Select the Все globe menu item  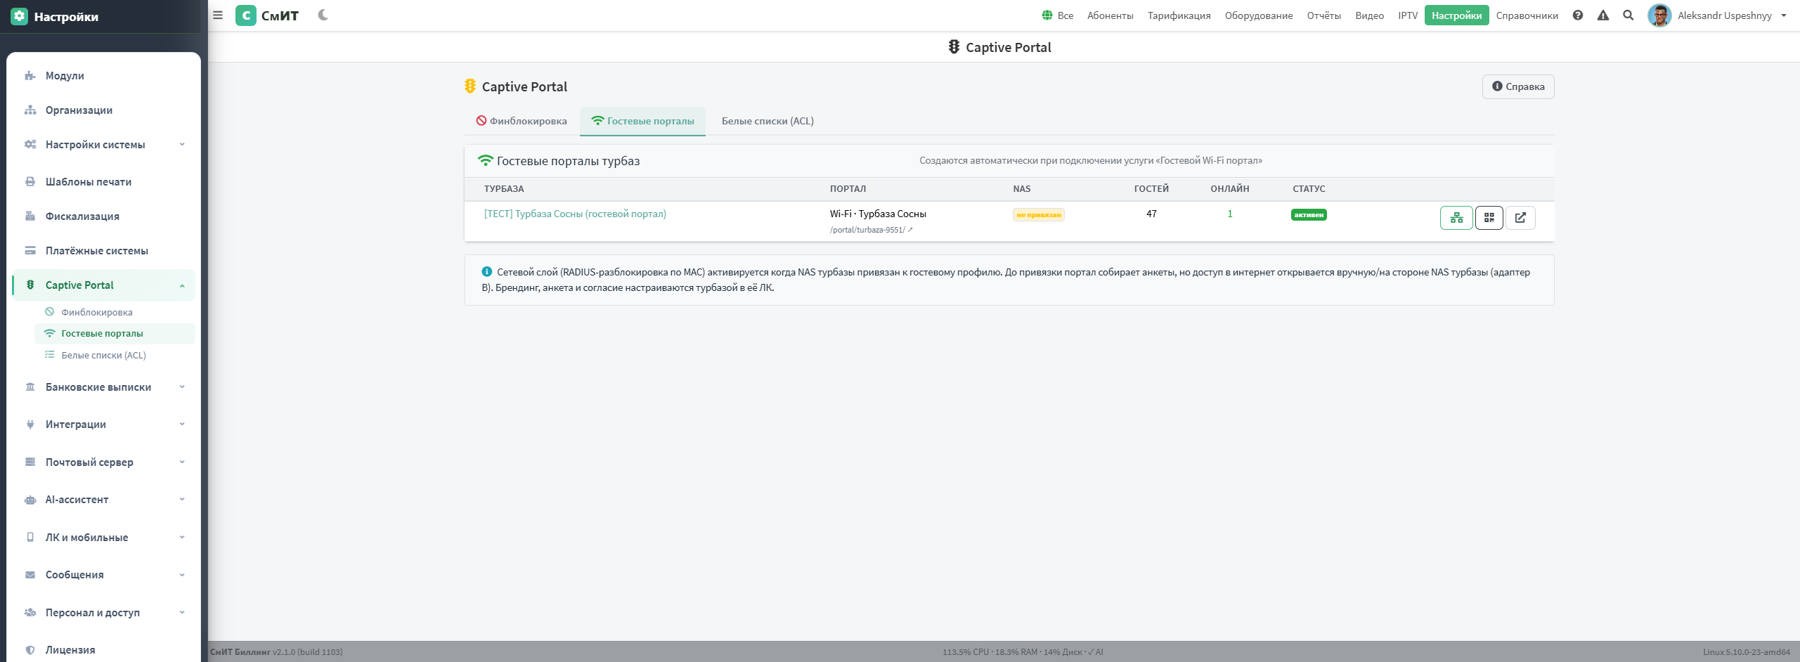coord(1058,15)
